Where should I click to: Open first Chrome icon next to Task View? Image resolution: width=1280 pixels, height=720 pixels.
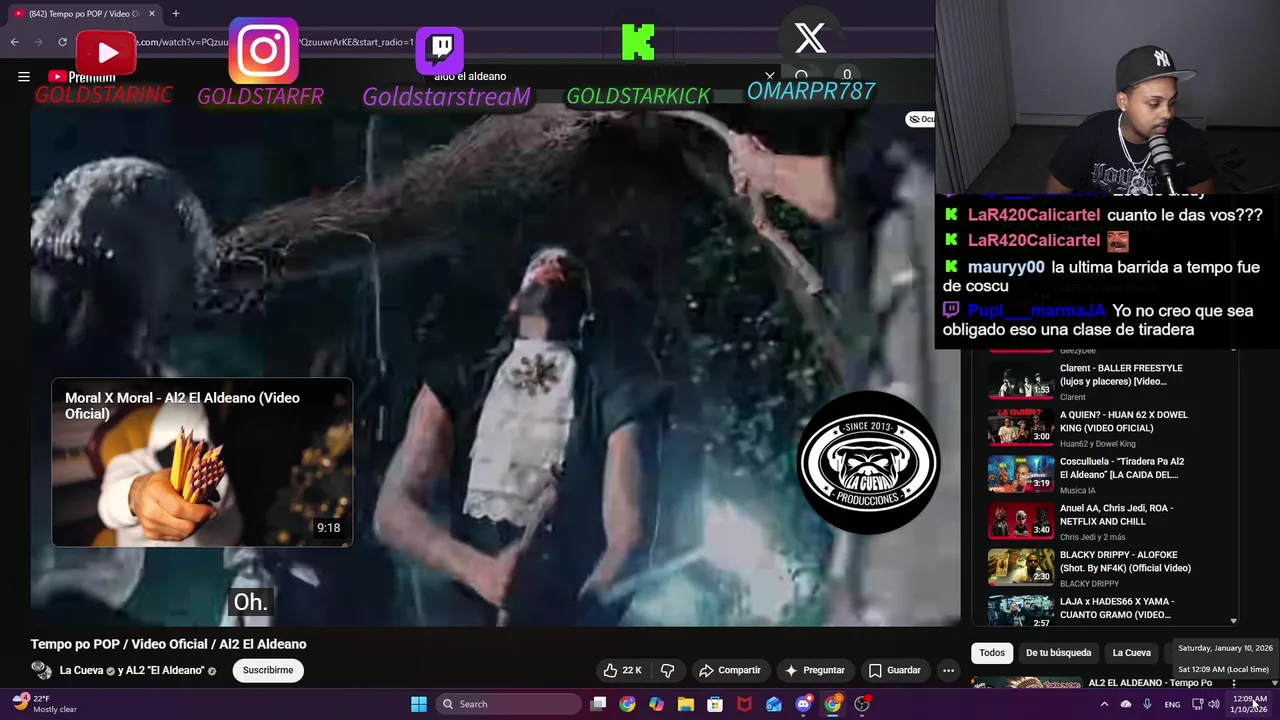click(627, 704)
